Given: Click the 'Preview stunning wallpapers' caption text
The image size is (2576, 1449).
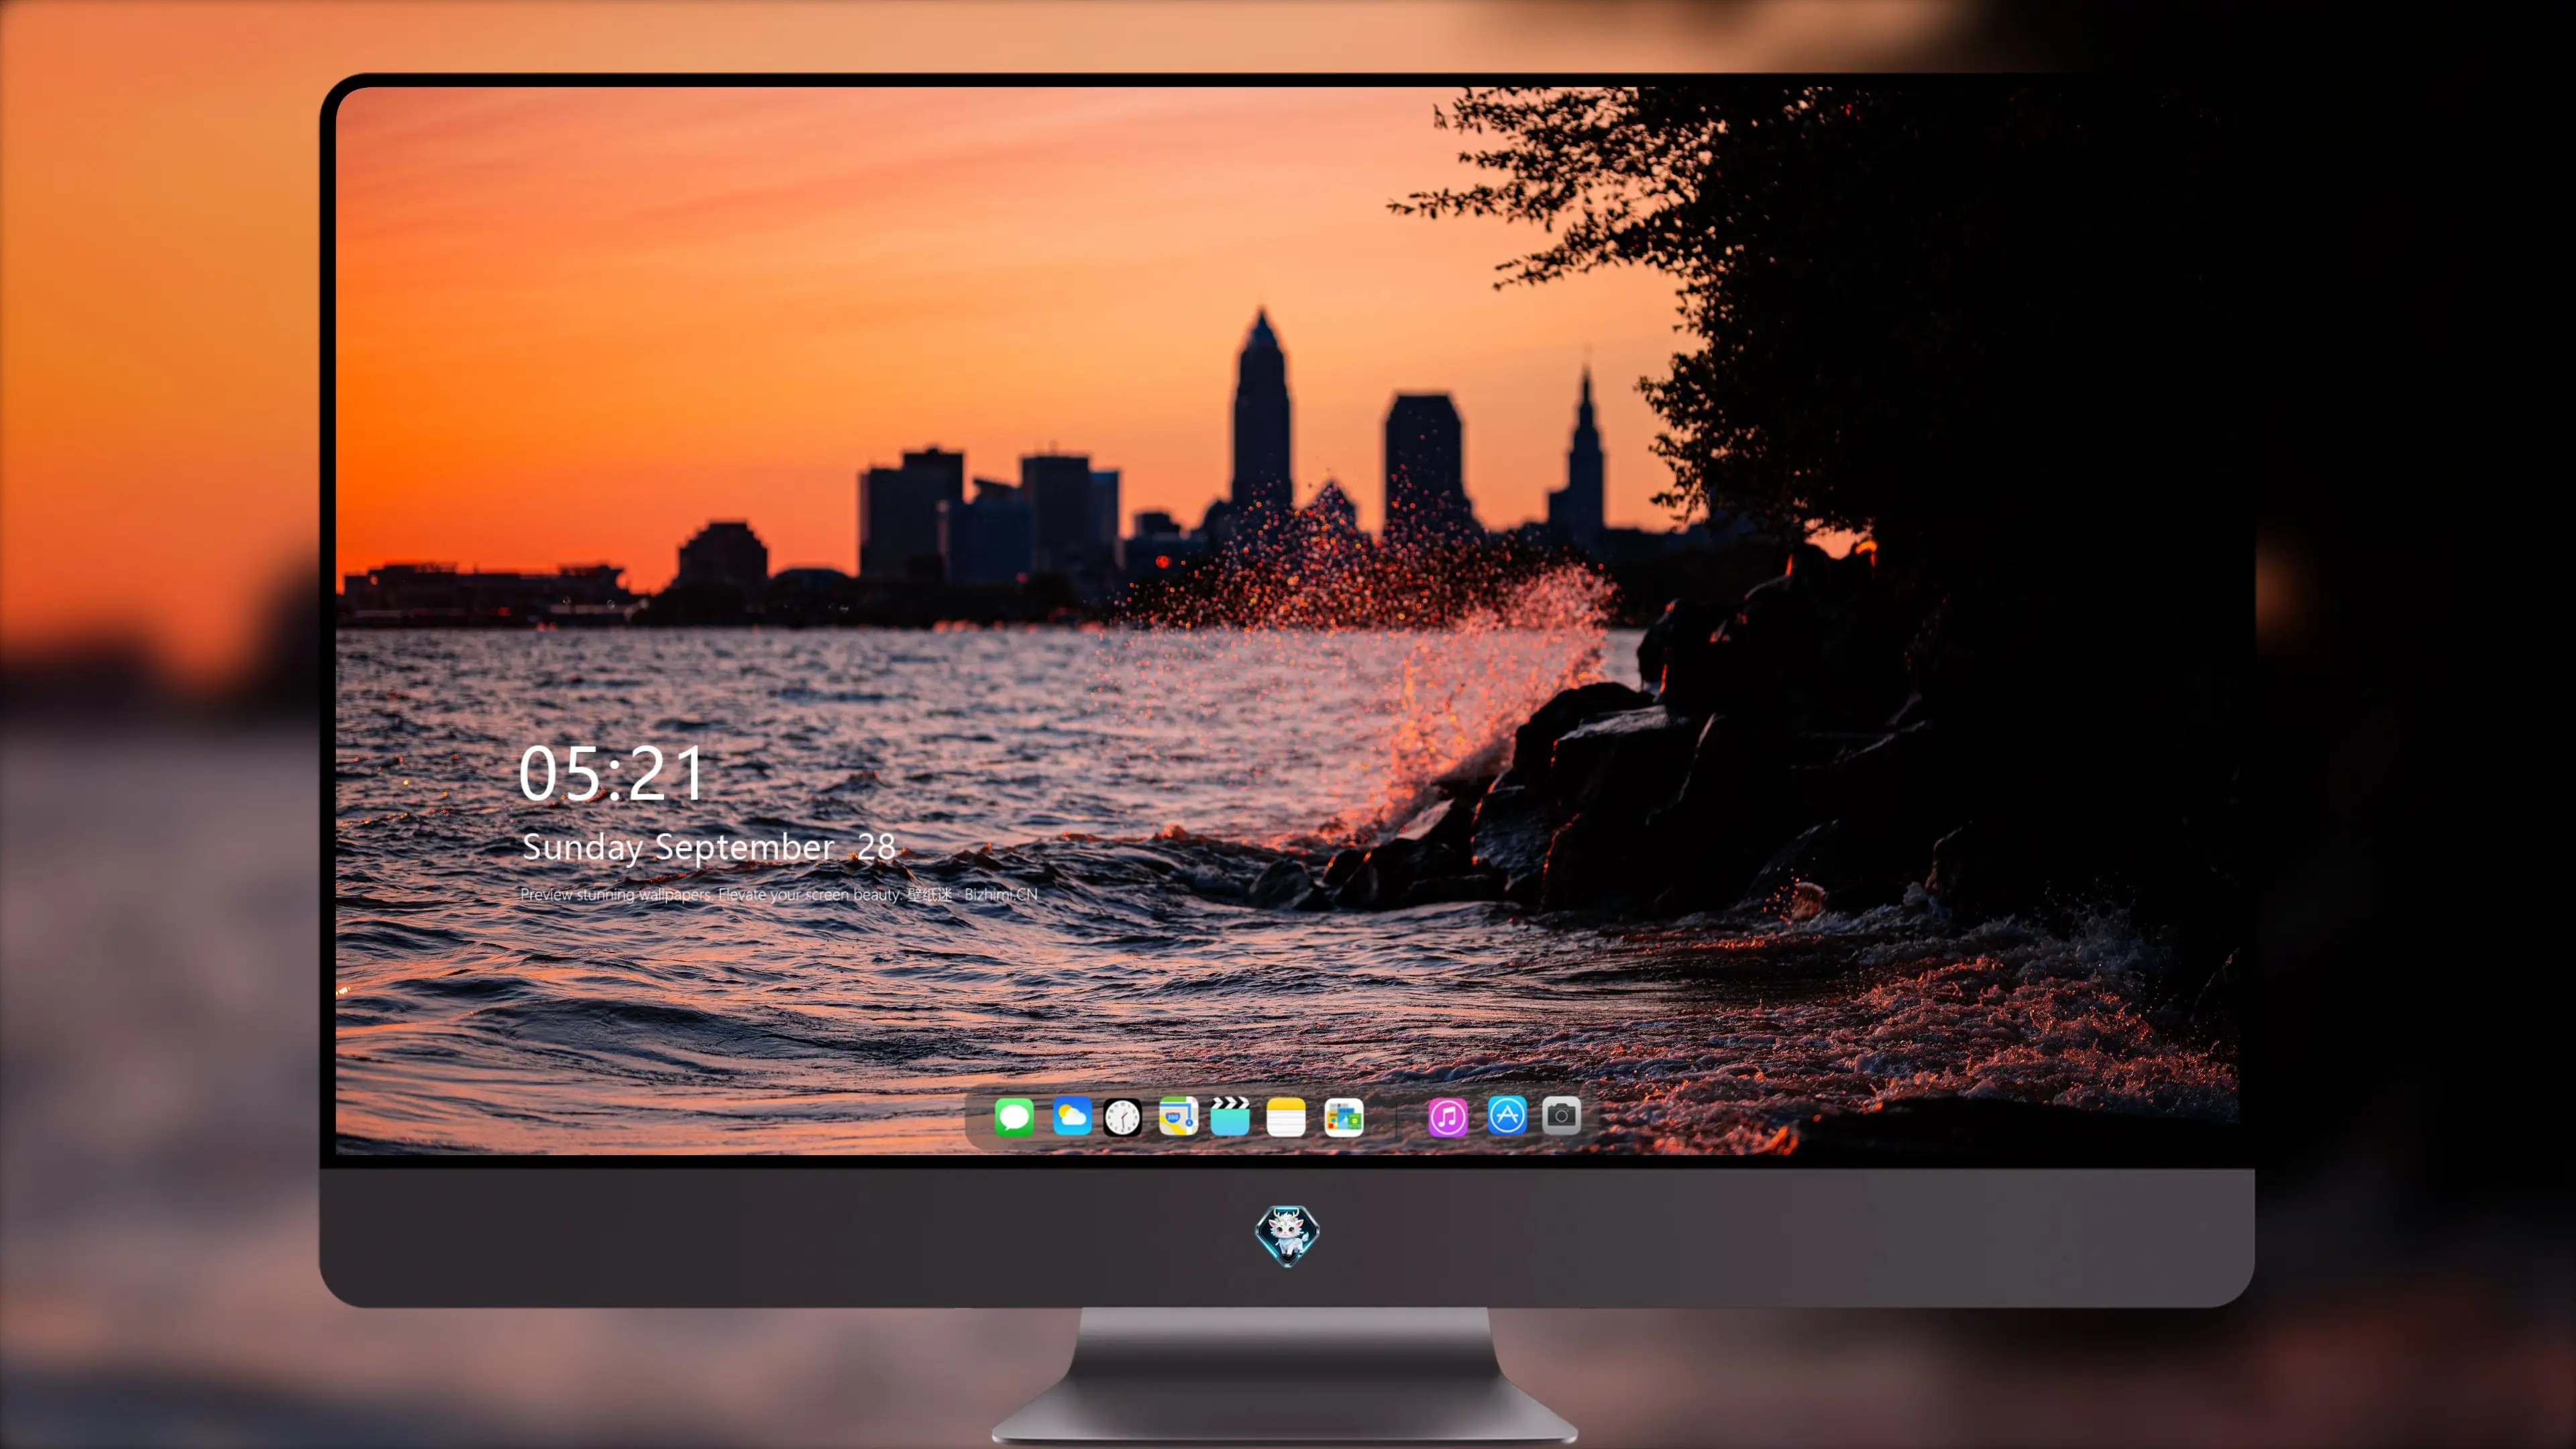Looking at the screenshot, I should [x=779, y=894].
